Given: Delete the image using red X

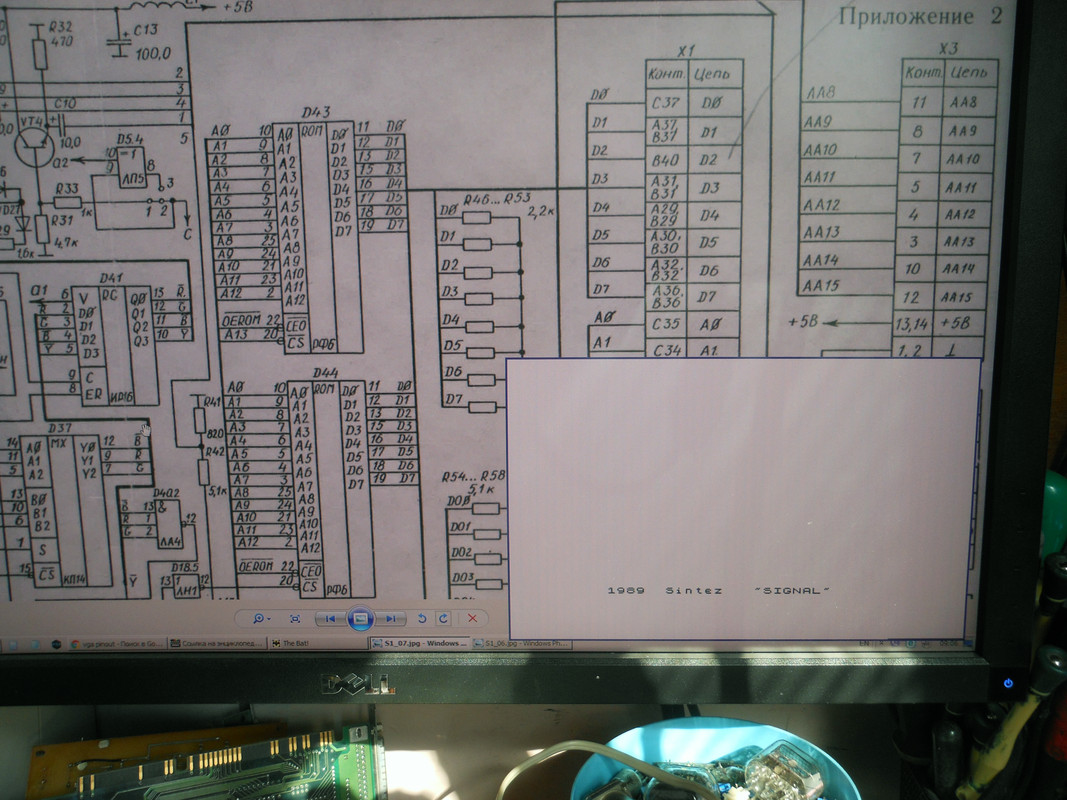Looking at the screenshot, I should (x=472, y=618).
